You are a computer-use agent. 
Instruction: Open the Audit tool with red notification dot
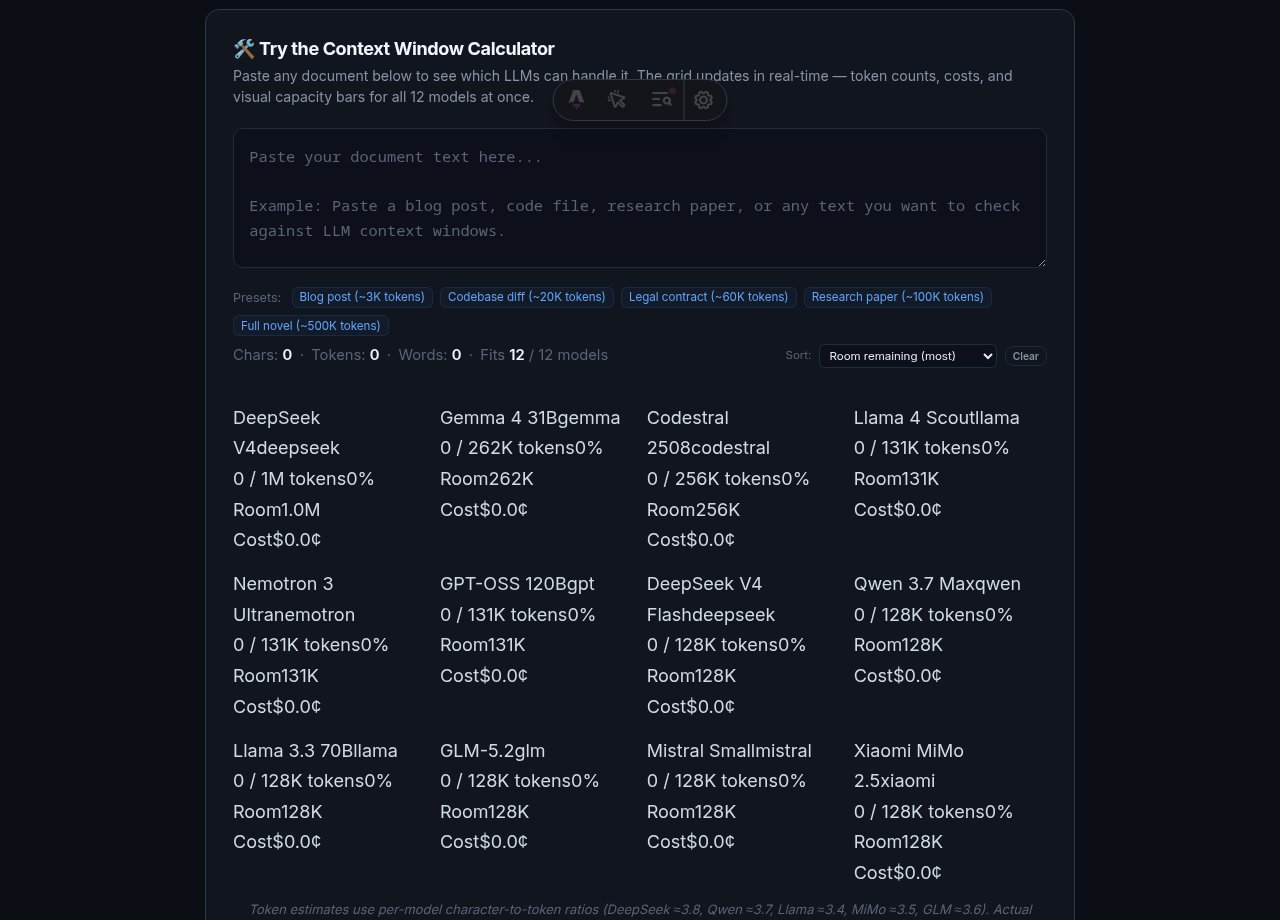pyautogui.click(x=661, y=100)
